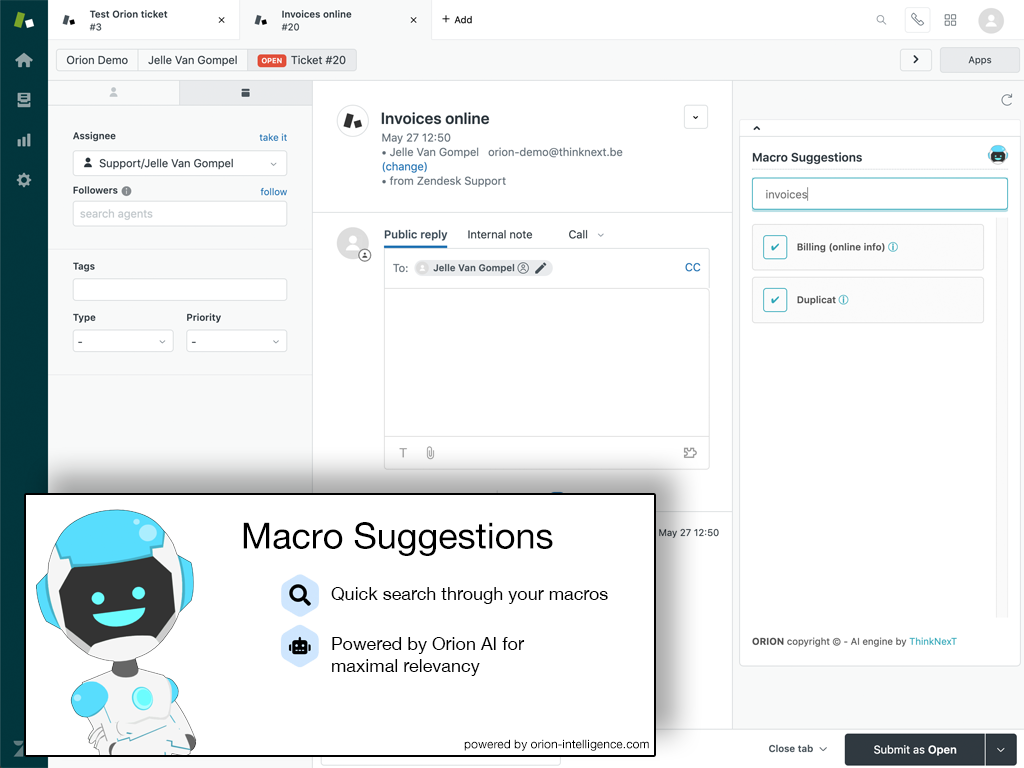Click the 'take it' assignee link
The height and width of the screenshot is (768, 1024).
point(272,138)
